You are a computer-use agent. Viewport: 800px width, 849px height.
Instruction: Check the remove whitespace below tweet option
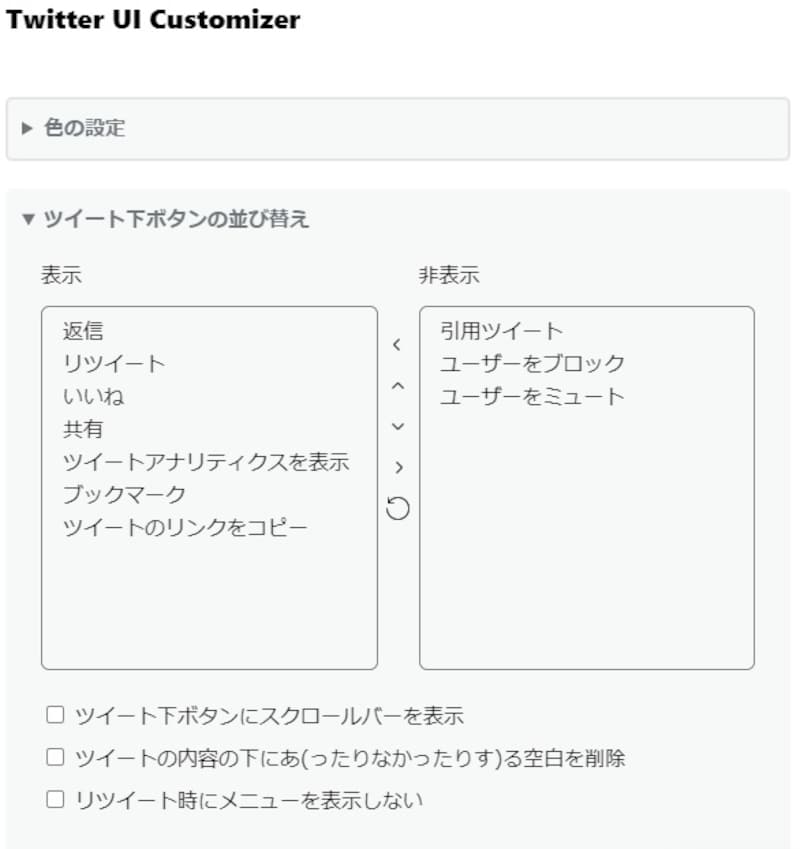tap(57, 757)
